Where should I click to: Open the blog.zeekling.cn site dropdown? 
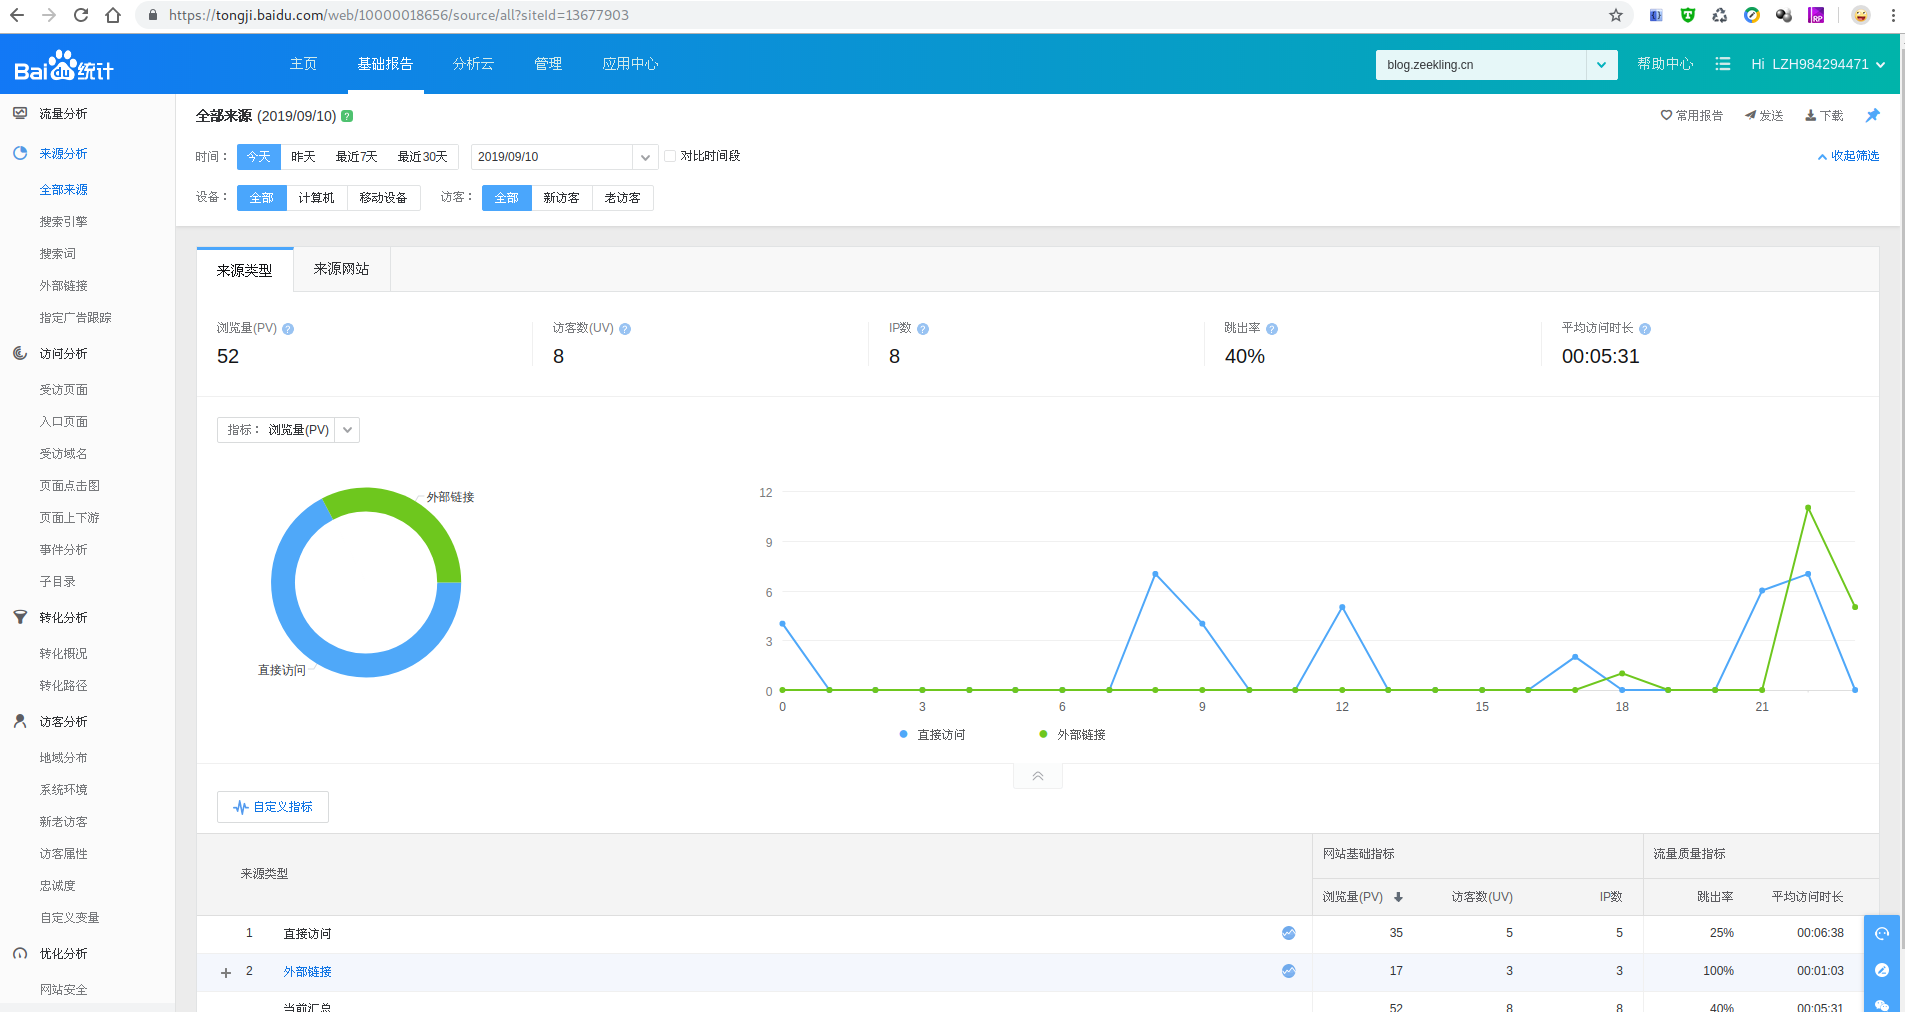tap(1600, 65)
